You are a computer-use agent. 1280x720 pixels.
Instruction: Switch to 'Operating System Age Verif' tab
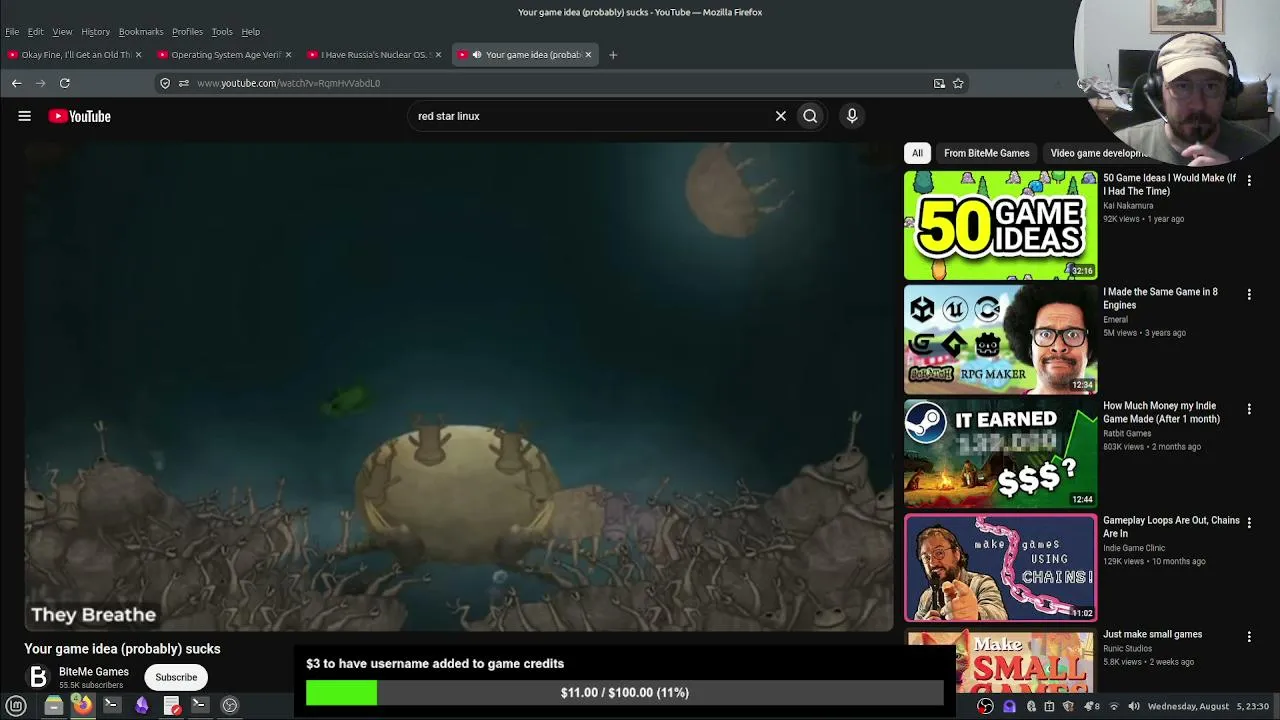[x=226, y=55]
